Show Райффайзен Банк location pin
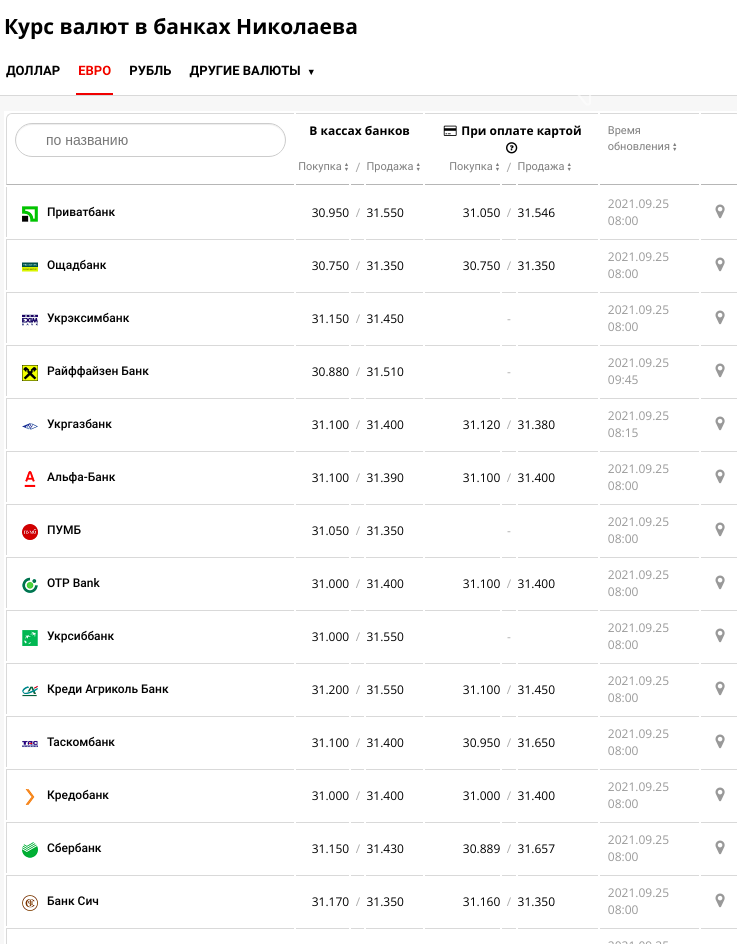 tap(720, 370)
